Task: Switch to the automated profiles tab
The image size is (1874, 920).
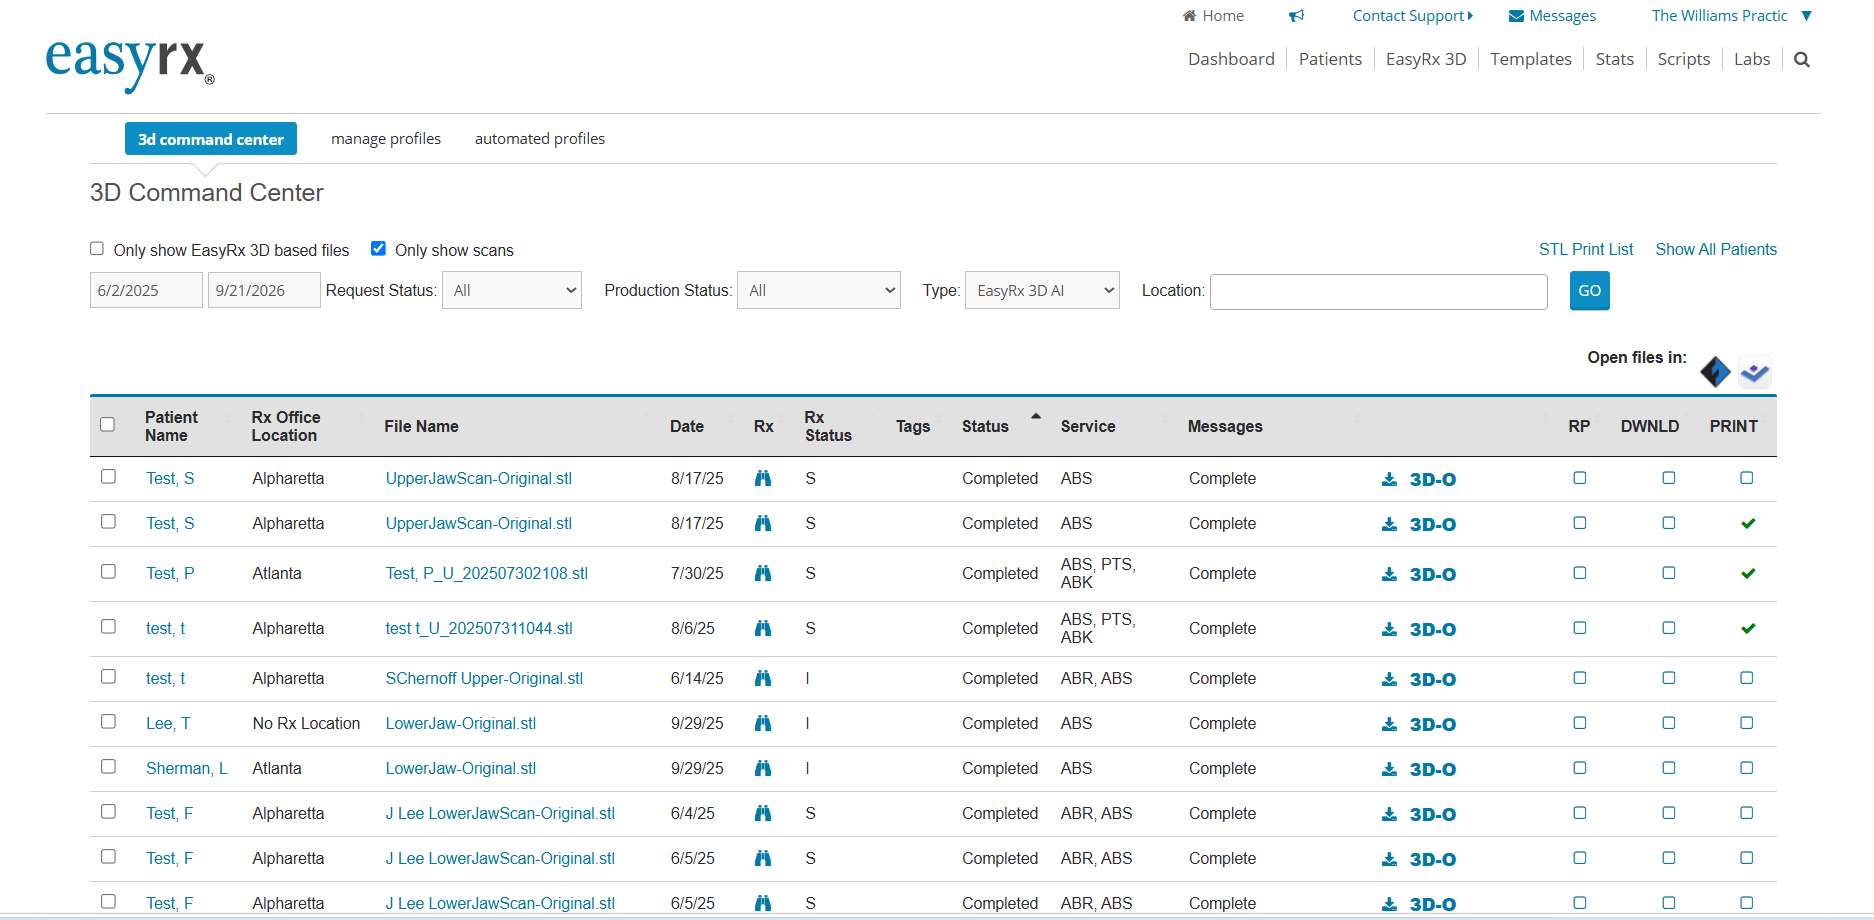Action: pyautogui.click(x=540, y=139)
